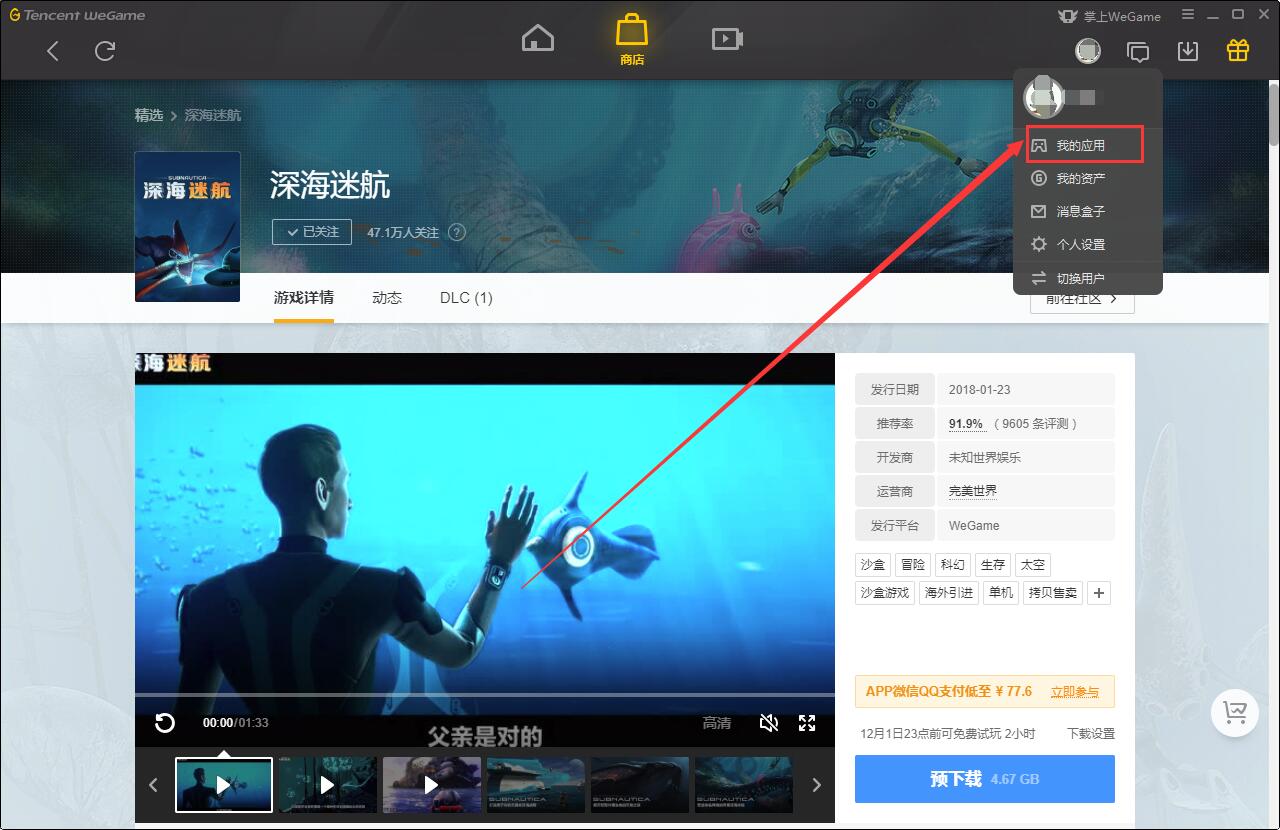The width and height of the screenshot is (1280, 830).
Task: Click the 单机 tag
Action: coord(1001,593)
